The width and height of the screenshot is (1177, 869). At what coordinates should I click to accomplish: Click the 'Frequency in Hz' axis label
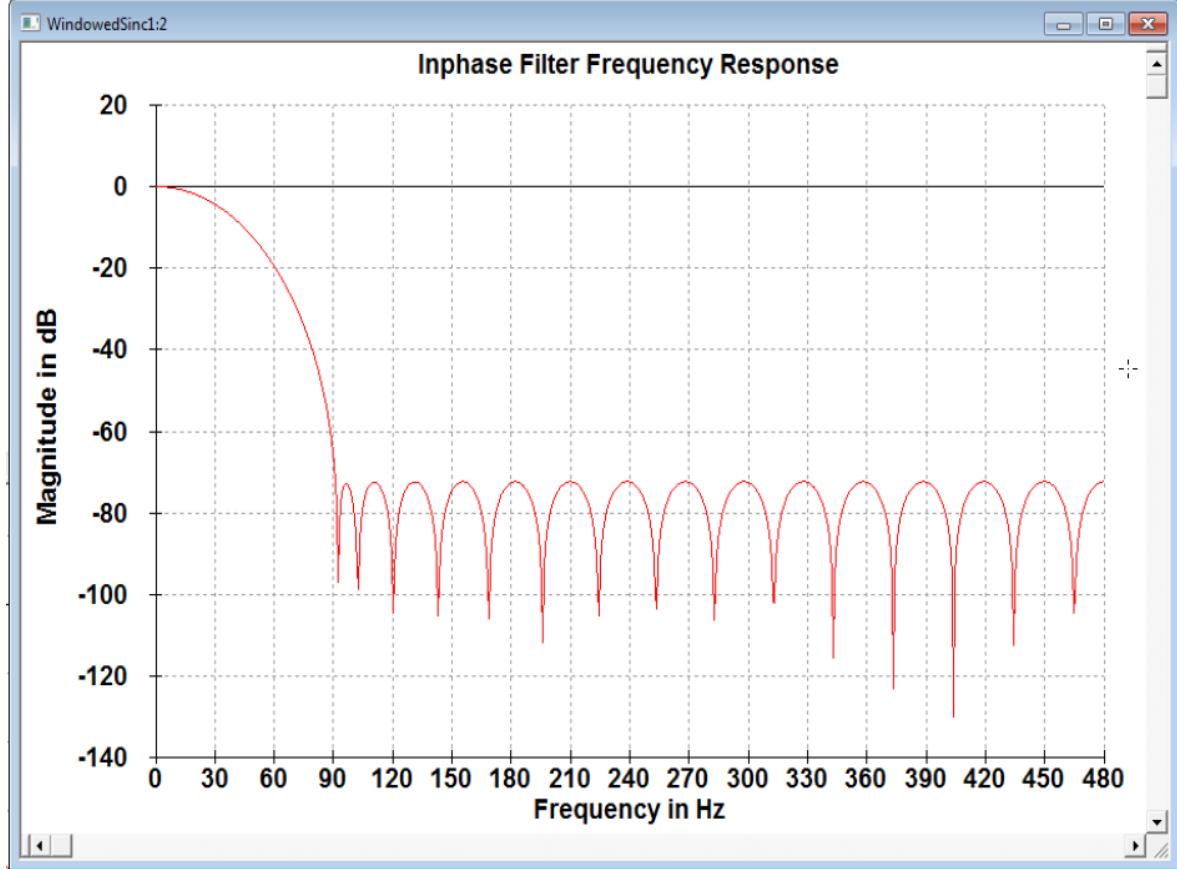click(x=629, y=809)
